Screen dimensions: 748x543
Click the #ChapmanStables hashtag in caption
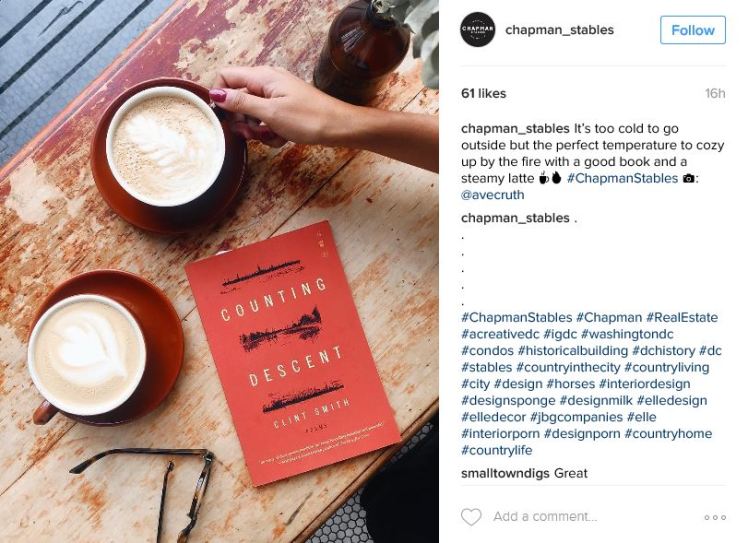pos(622,178)
